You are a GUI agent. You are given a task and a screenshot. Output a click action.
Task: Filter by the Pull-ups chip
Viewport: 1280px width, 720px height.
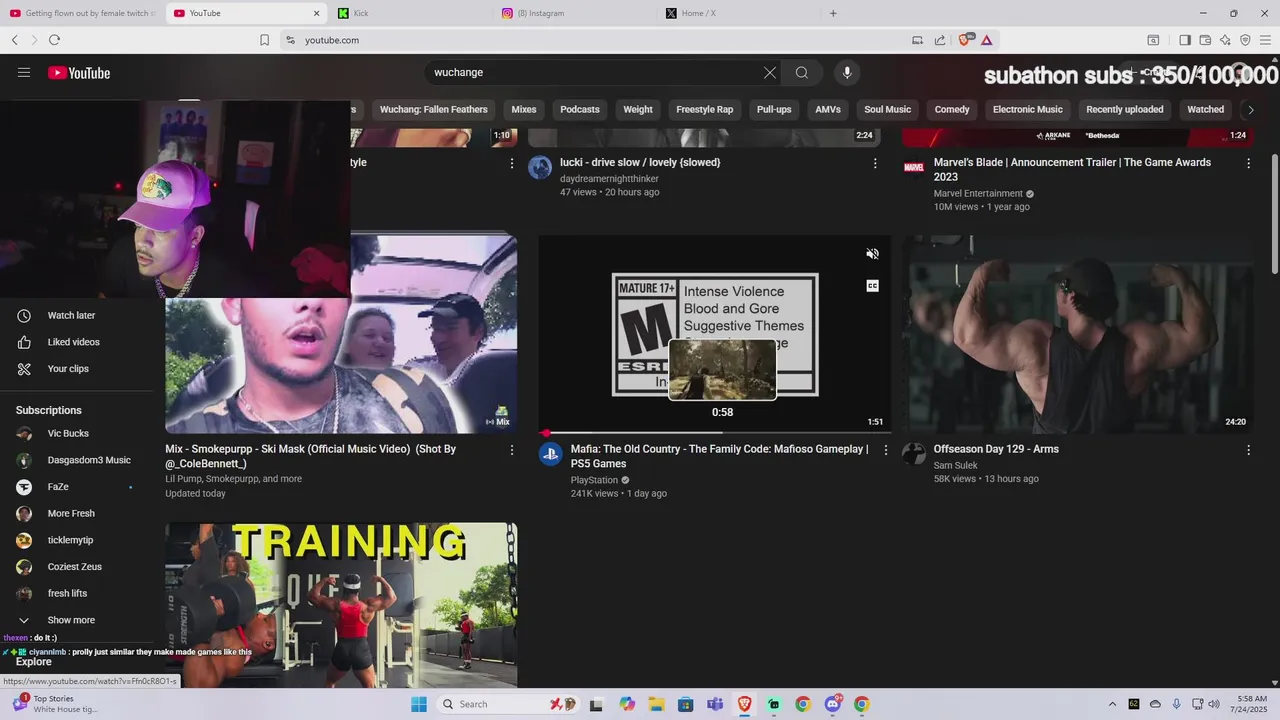(774, 110)
